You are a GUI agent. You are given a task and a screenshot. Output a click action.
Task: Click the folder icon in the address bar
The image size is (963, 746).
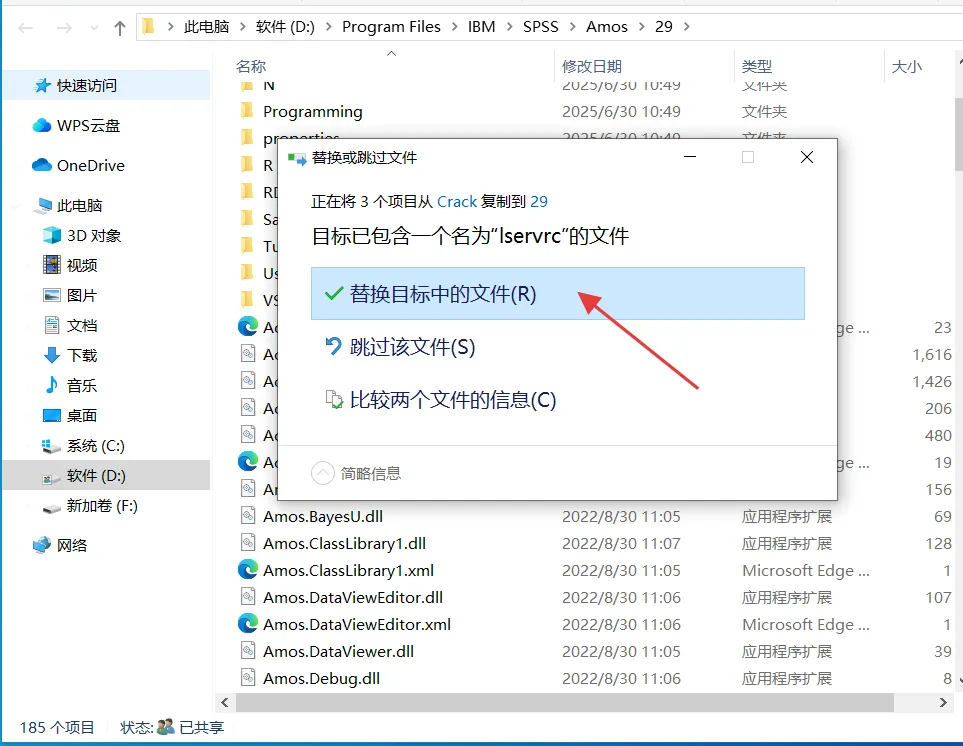(x=149, y=26)
